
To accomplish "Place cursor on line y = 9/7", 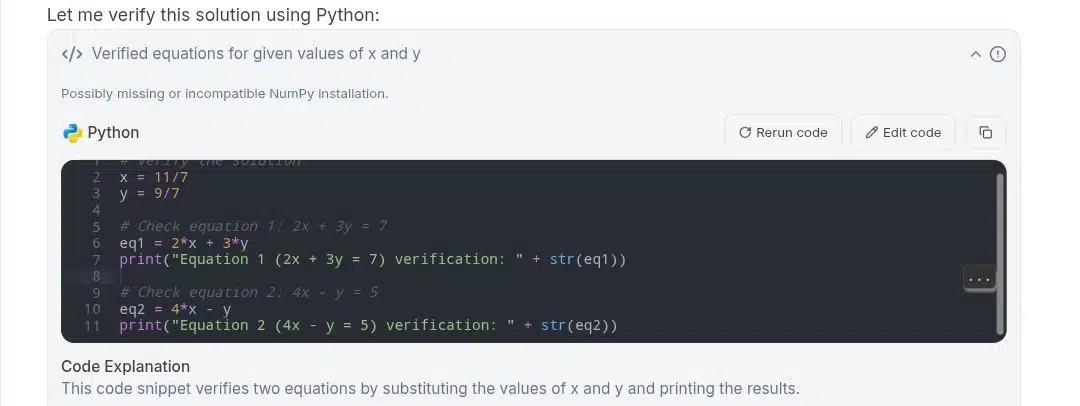I will [149, 194].
